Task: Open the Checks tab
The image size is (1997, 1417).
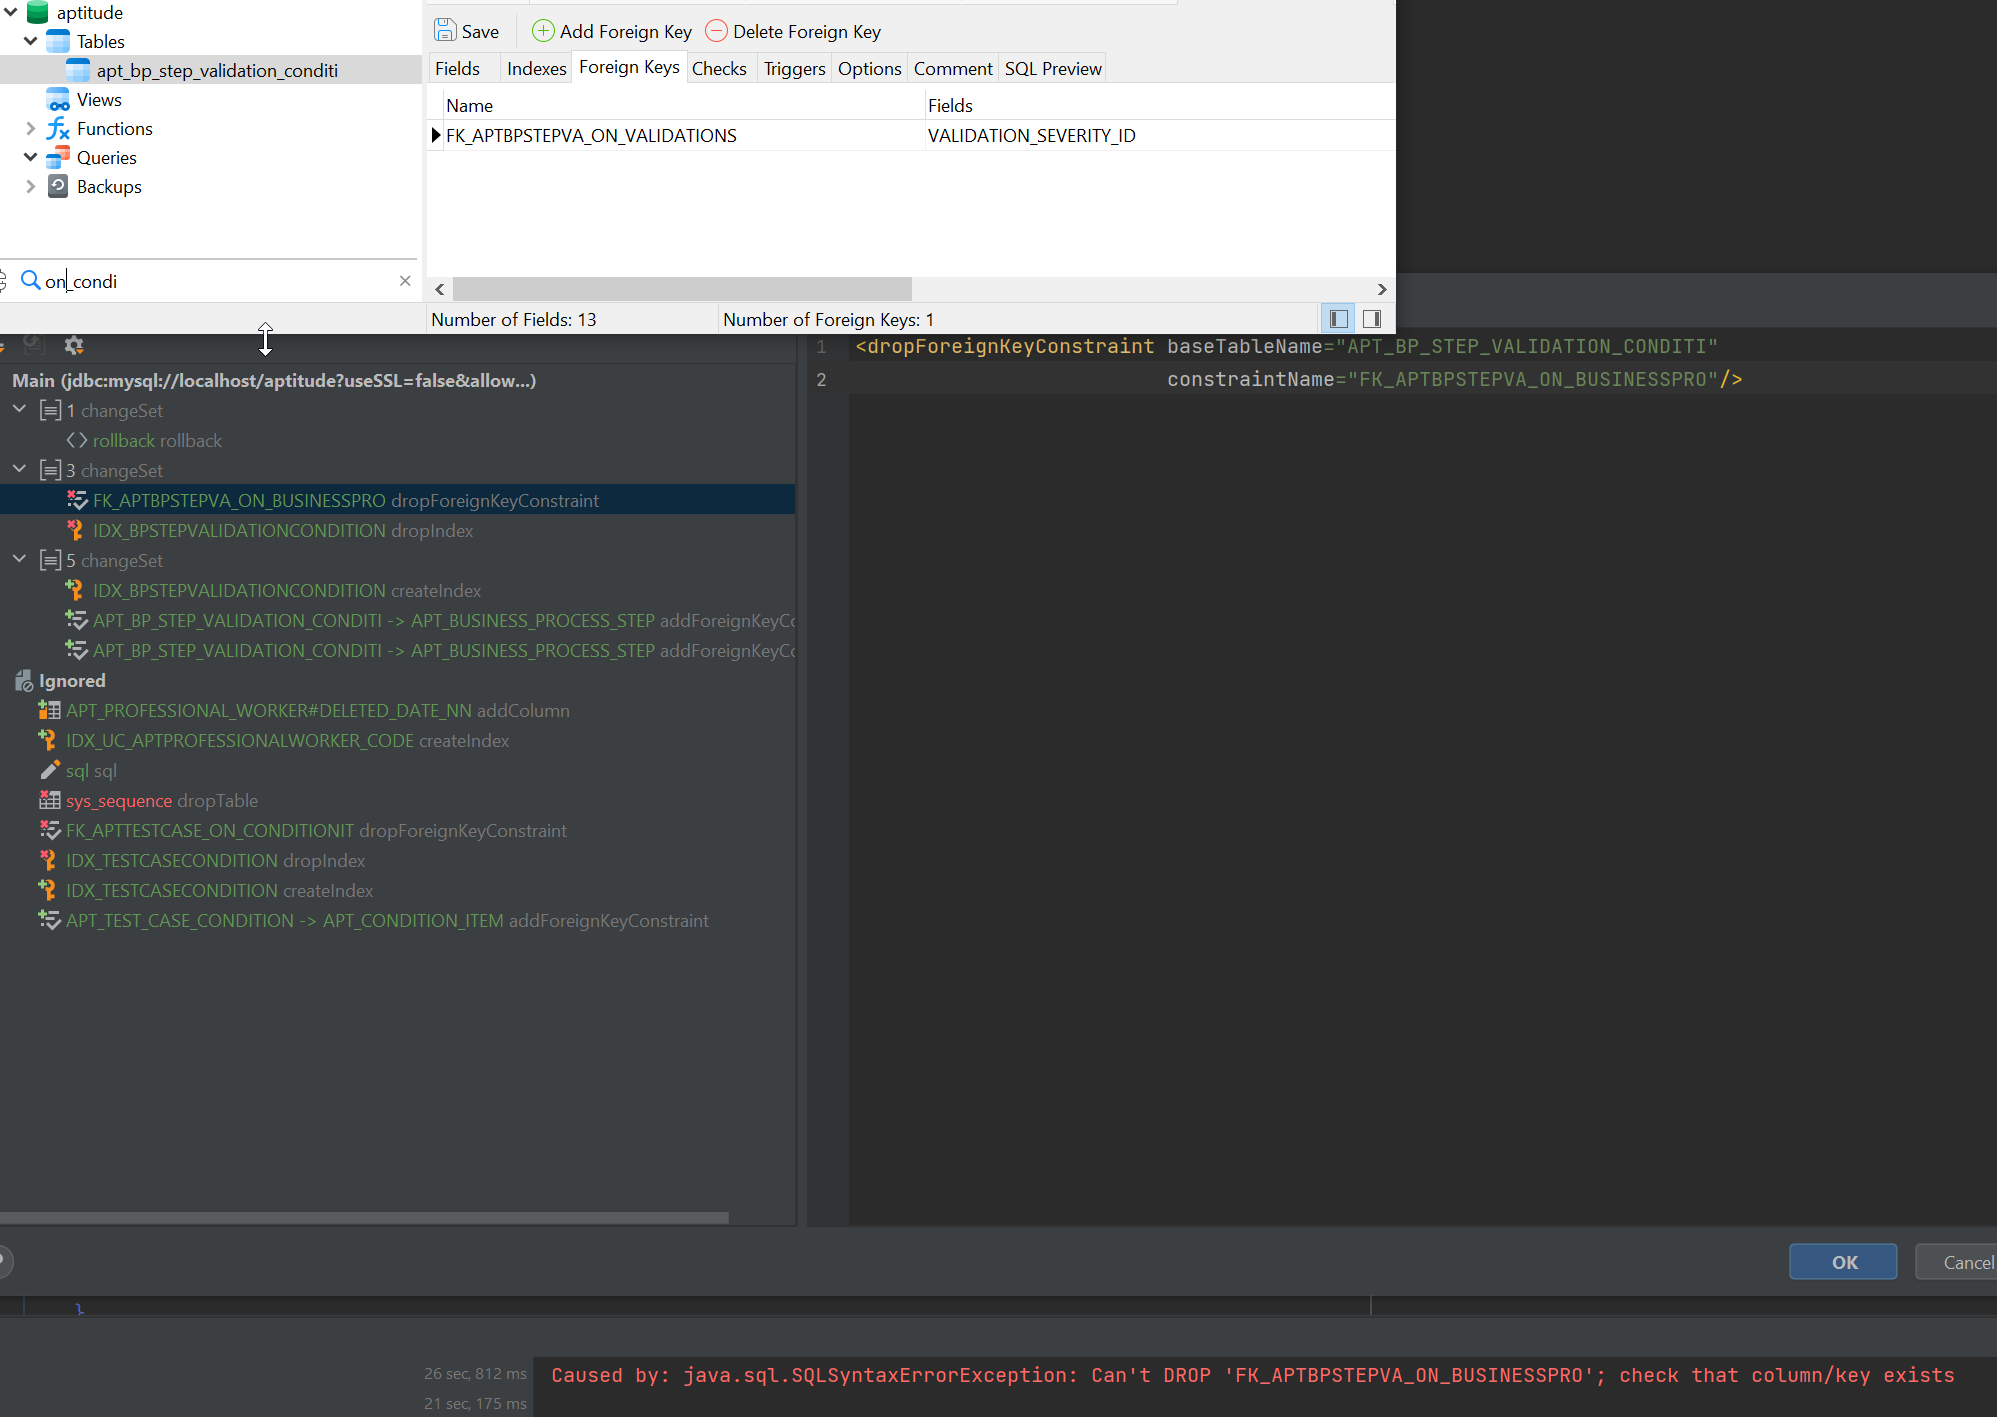Action: (719, 68)
